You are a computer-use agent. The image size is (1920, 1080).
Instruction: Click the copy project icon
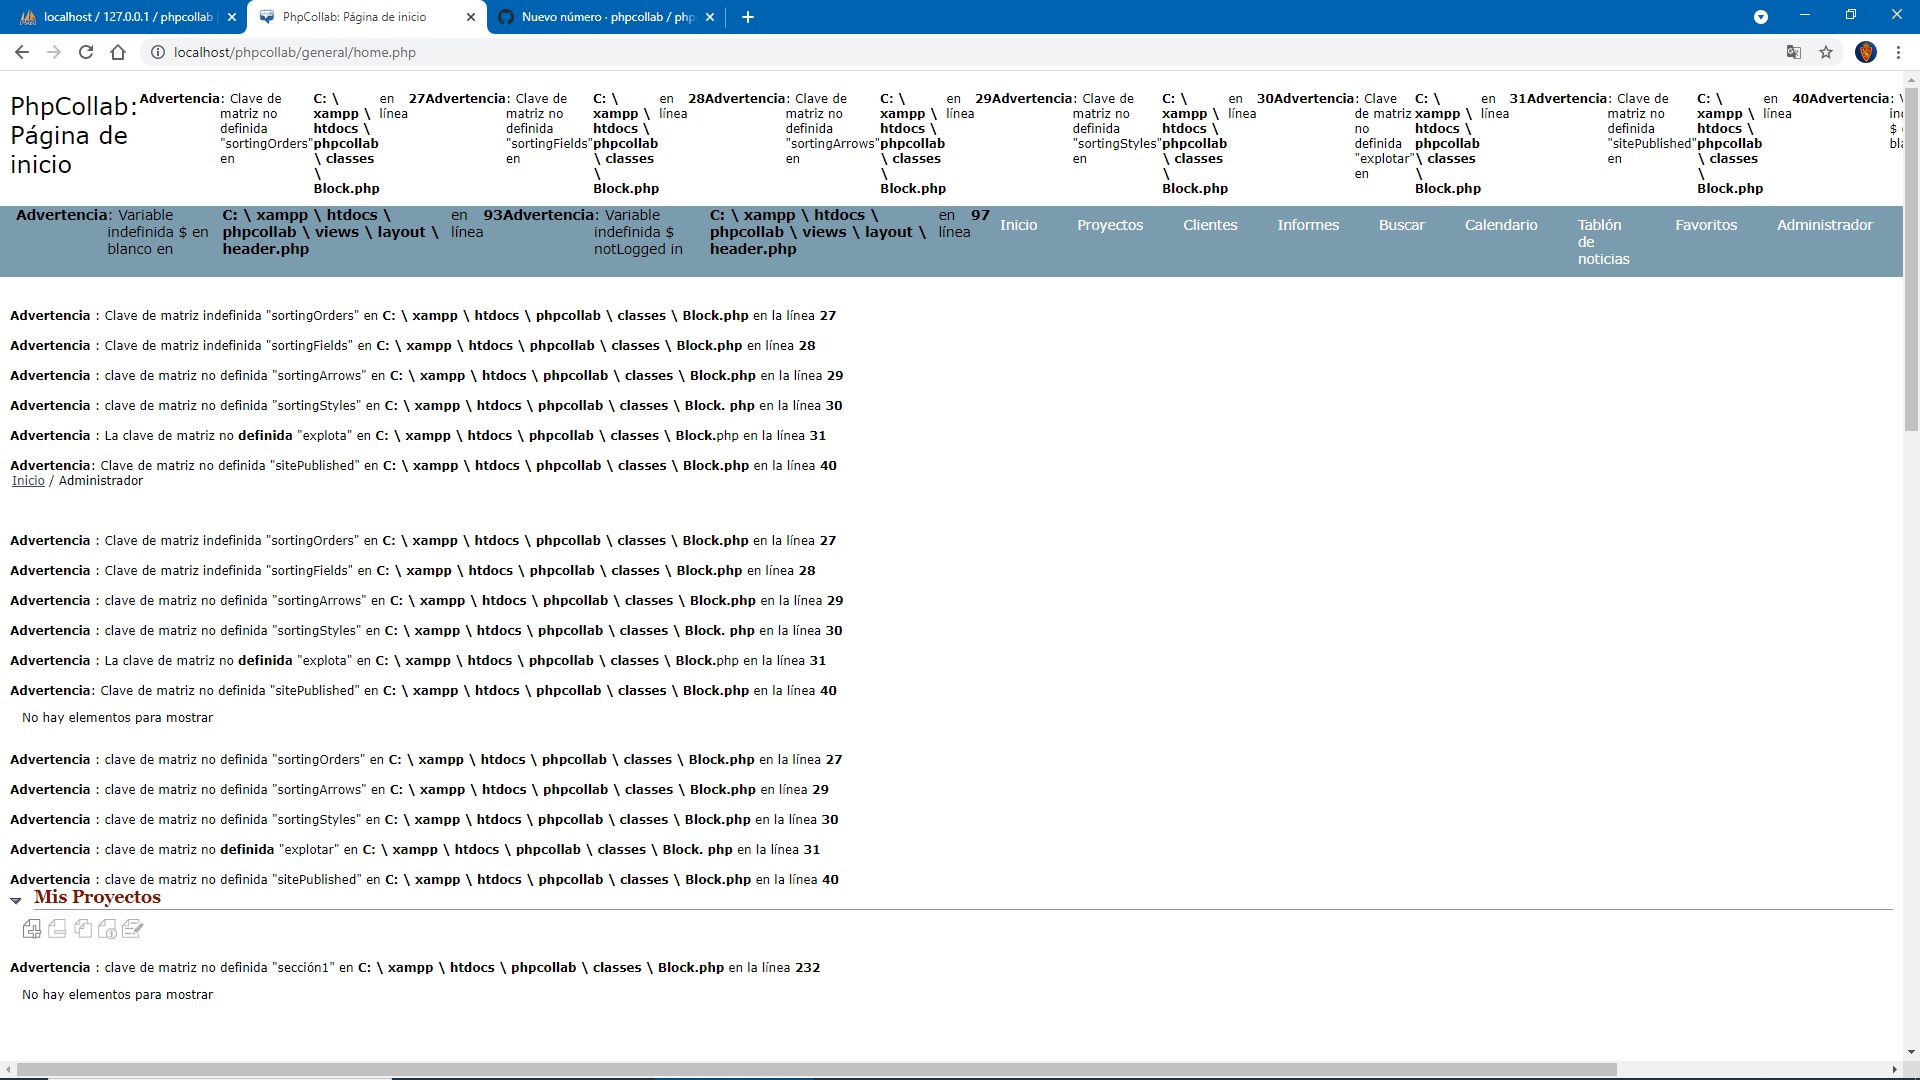(x=82, y=929)
